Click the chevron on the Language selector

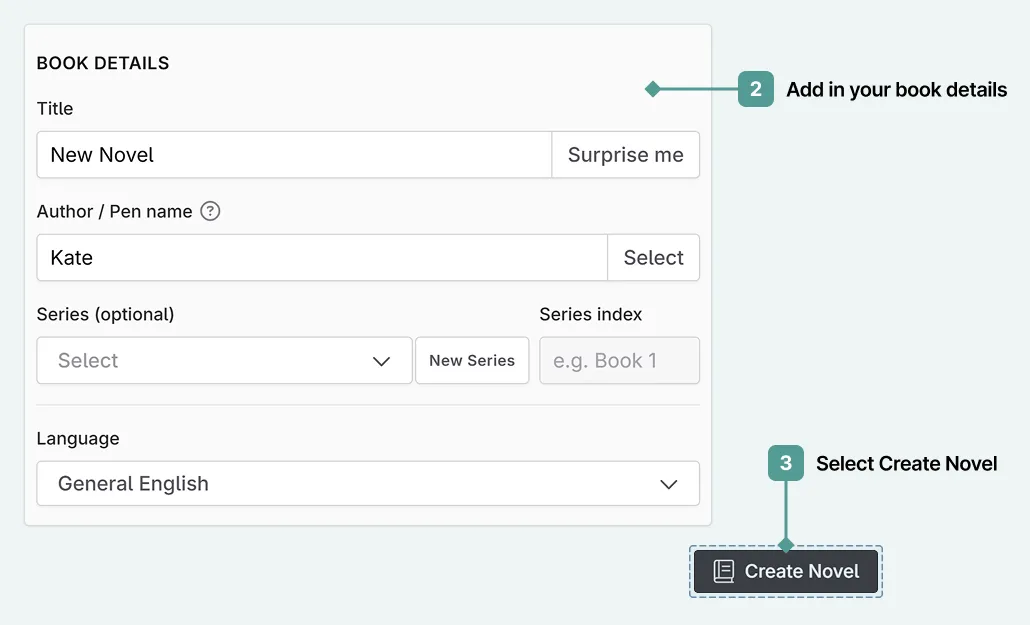[x=668, y=483]
